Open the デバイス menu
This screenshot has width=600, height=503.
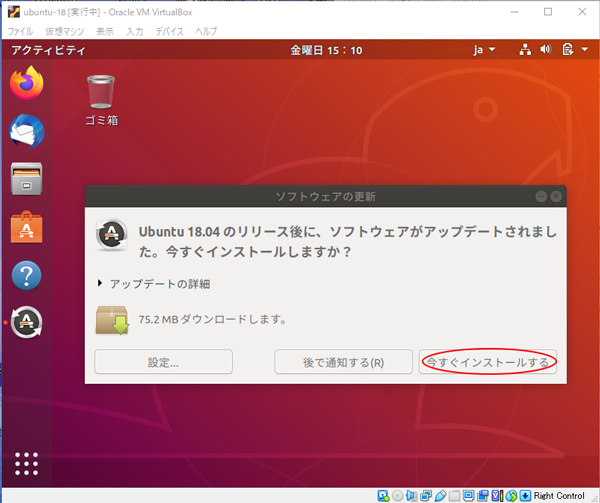(170, 31)
